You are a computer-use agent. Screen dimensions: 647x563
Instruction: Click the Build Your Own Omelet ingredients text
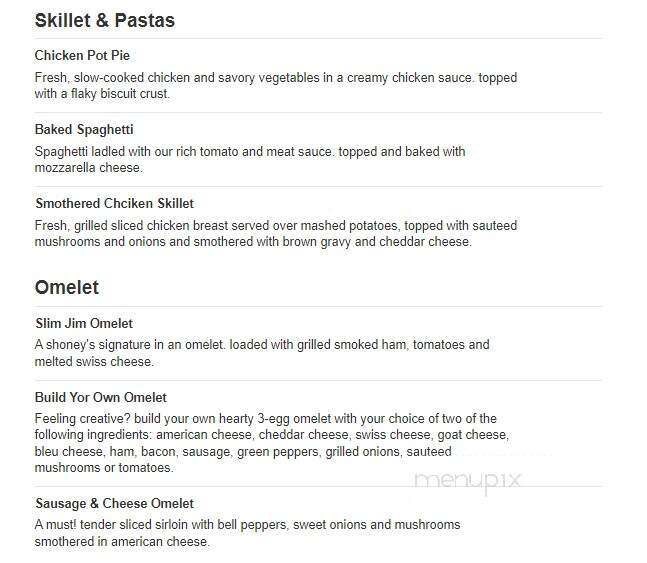272,443
